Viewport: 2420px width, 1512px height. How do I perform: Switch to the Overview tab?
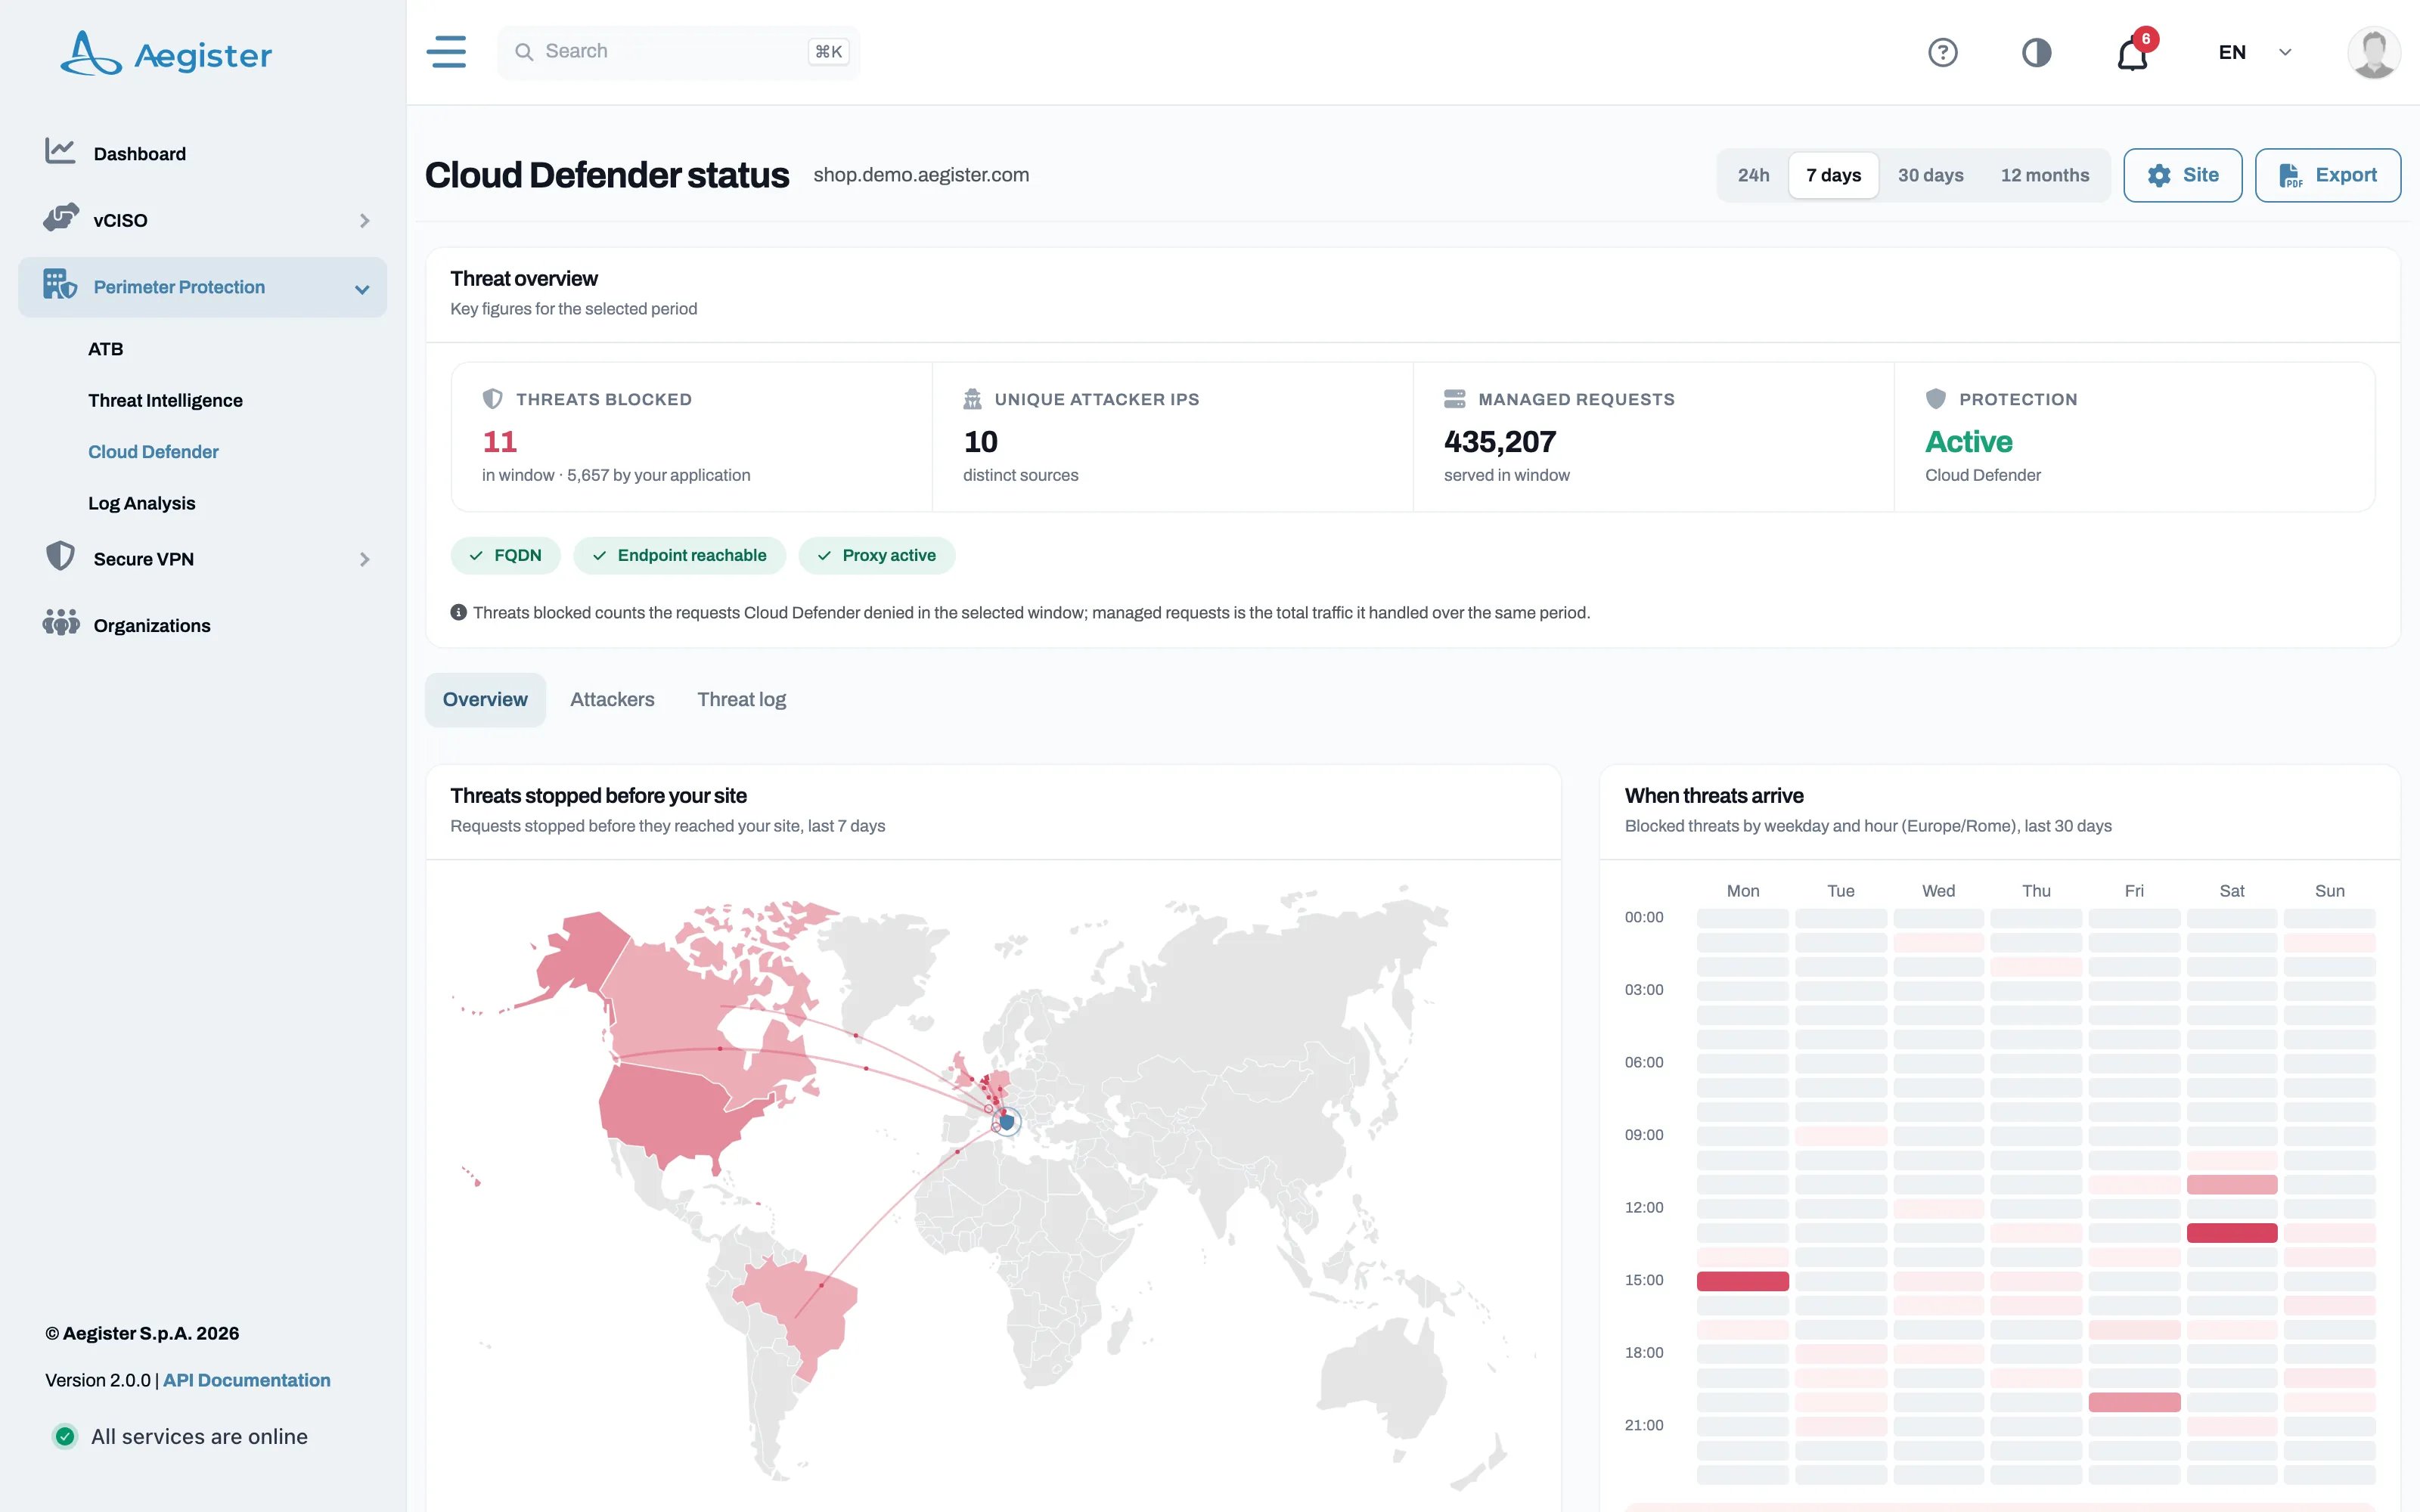(485, 700)
